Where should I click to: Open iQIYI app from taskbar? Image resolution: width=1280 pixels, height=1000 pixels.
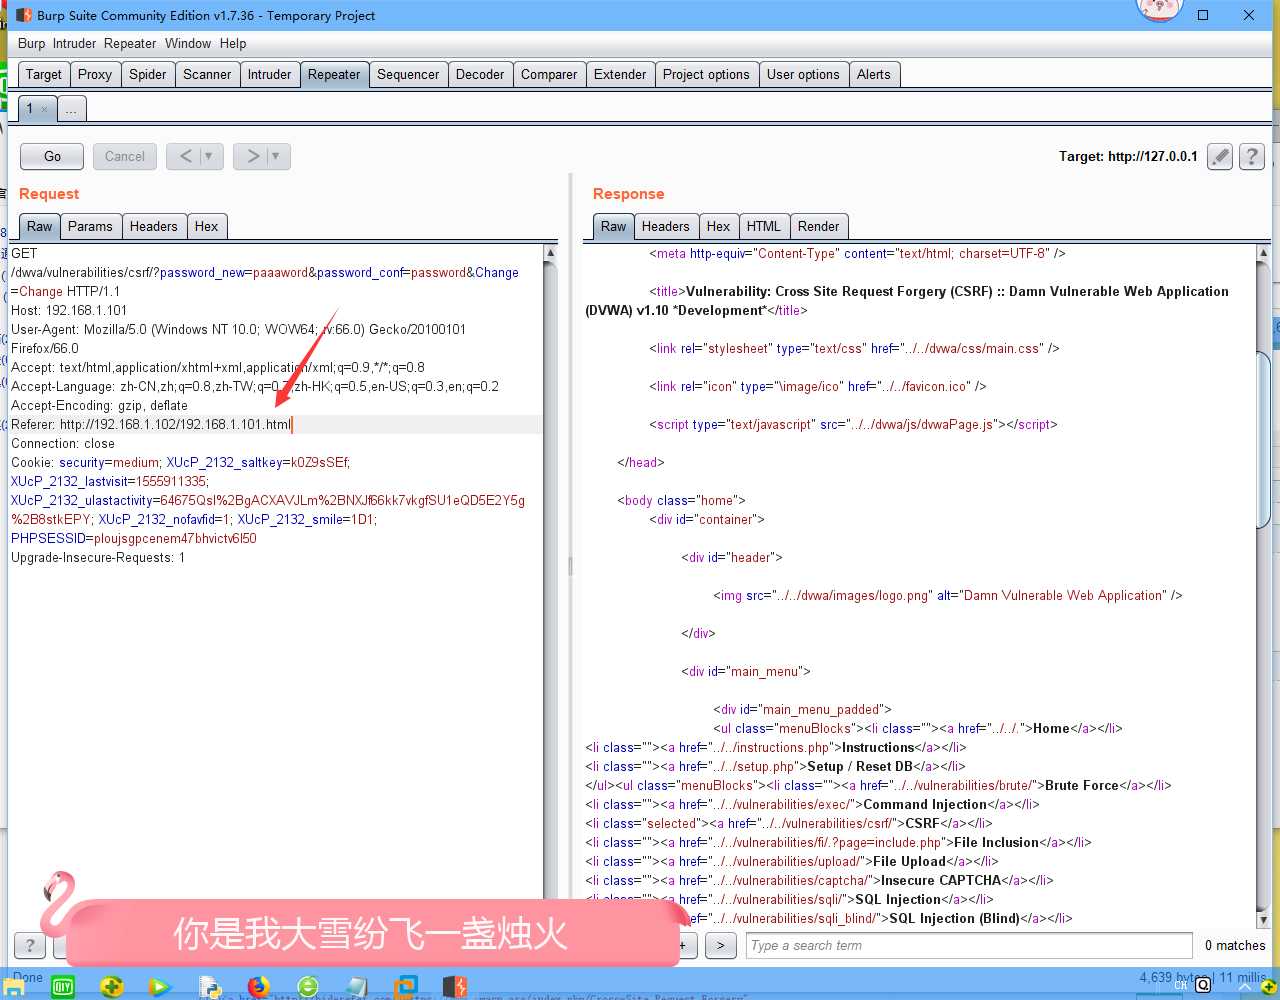[x=63, y=987]
